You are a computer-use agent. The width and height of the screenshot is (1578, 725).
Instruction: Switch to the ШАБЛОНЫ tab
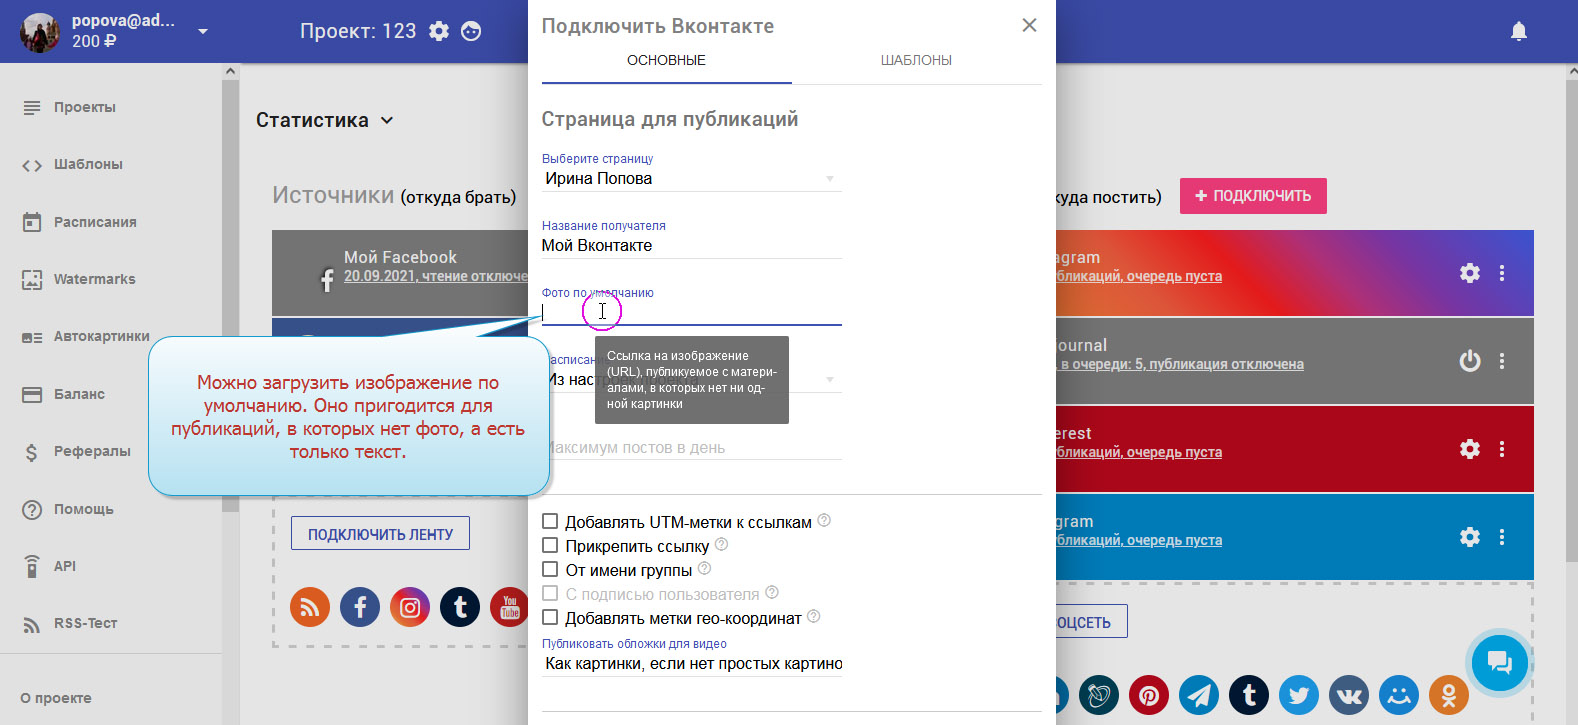point(915,60)
